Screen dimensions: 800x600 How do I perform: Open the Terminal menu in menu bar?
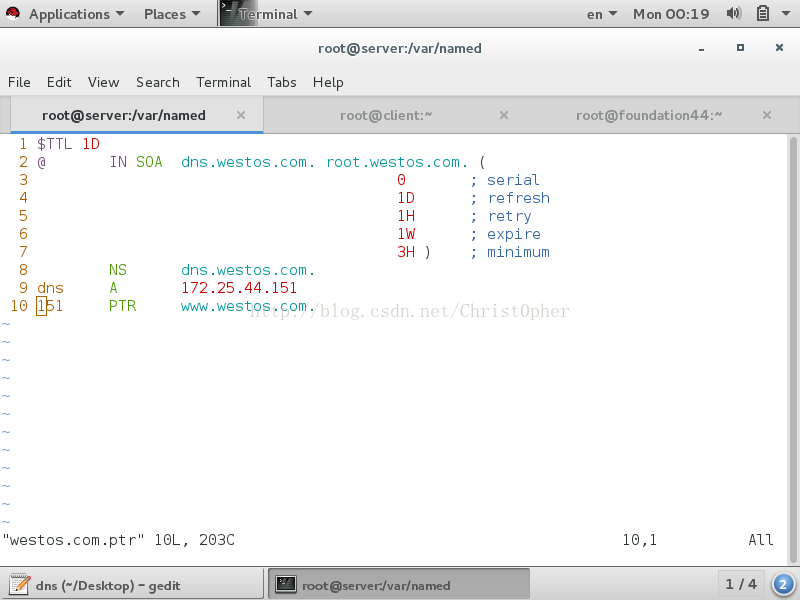click(x=223, y=82)
